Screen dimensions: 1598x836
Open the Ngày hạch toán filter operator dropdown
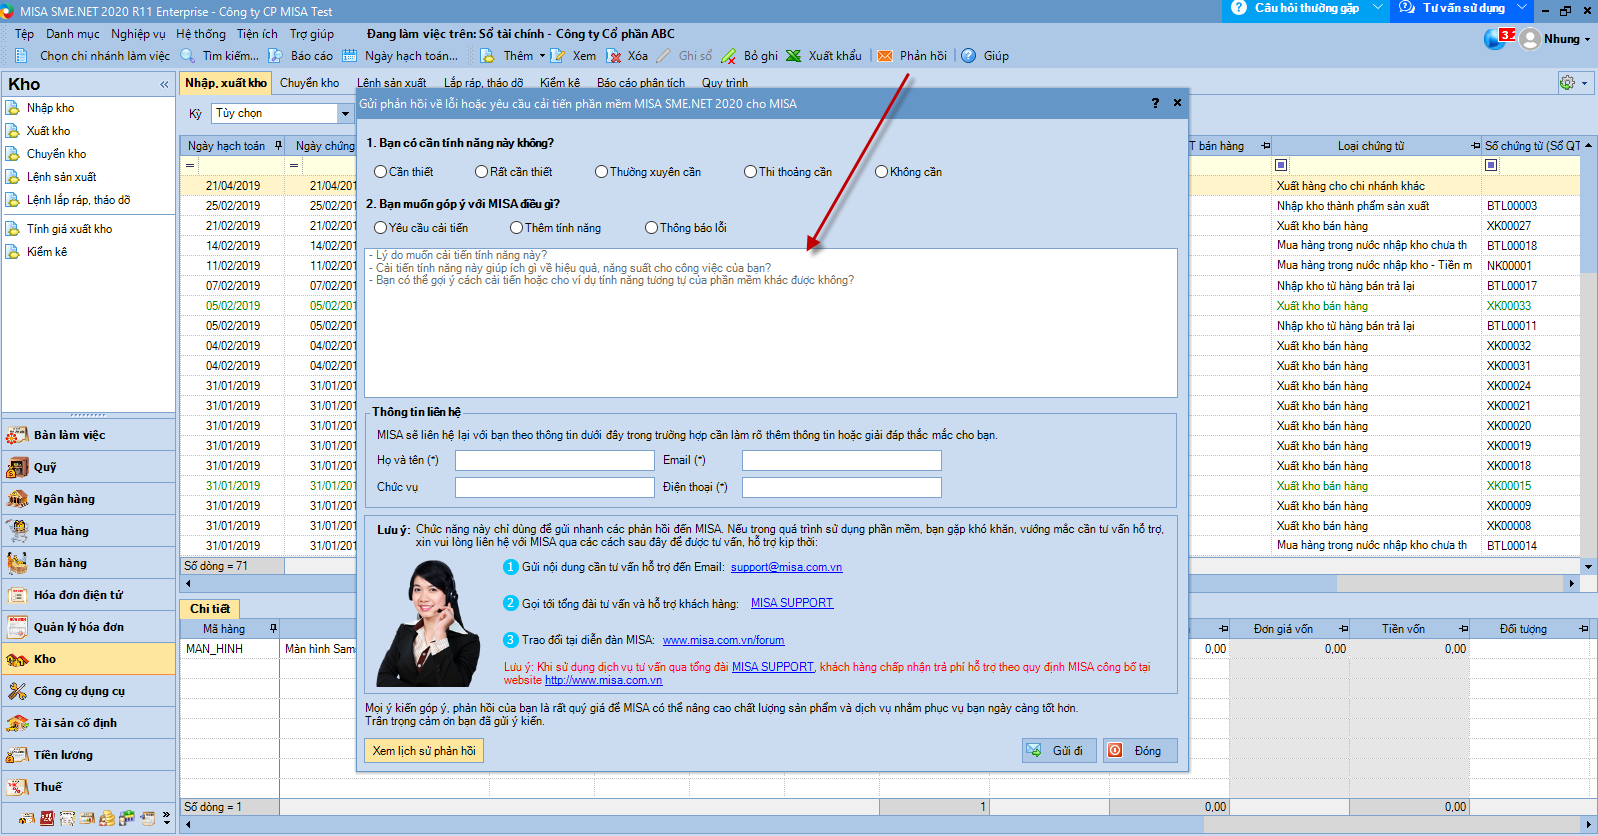(x=190, y=165)
